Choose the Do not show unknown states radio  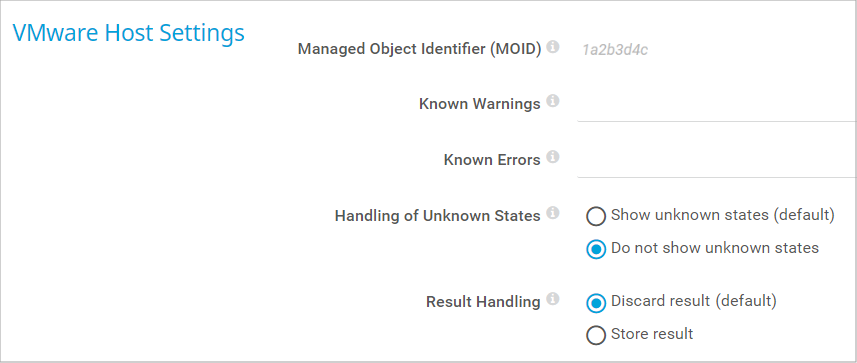[x=596, y=249]
